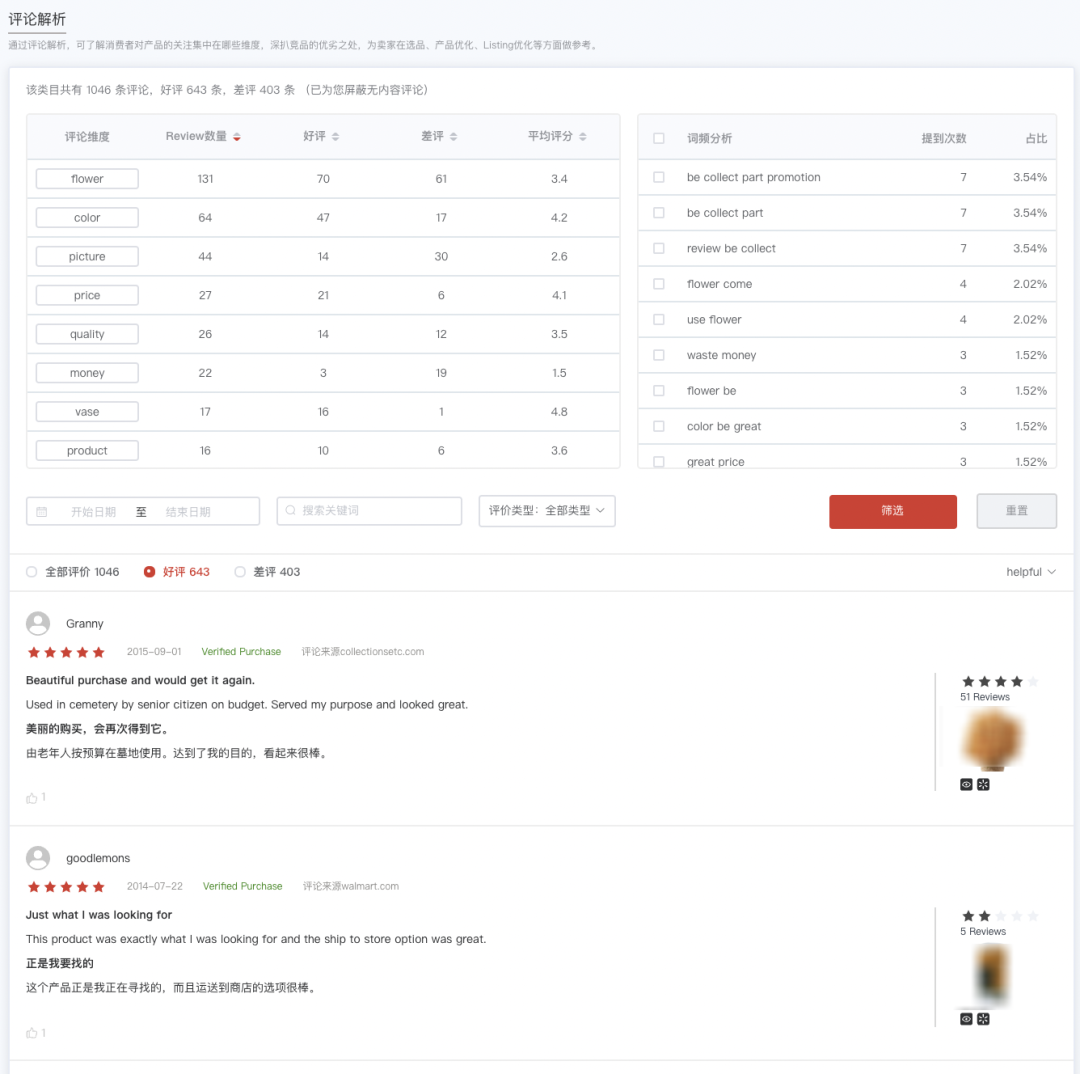Check the 'waste money' phrase checkbox
Image resolution: width=1080 pixels, height=1074 pixels.
659,355
